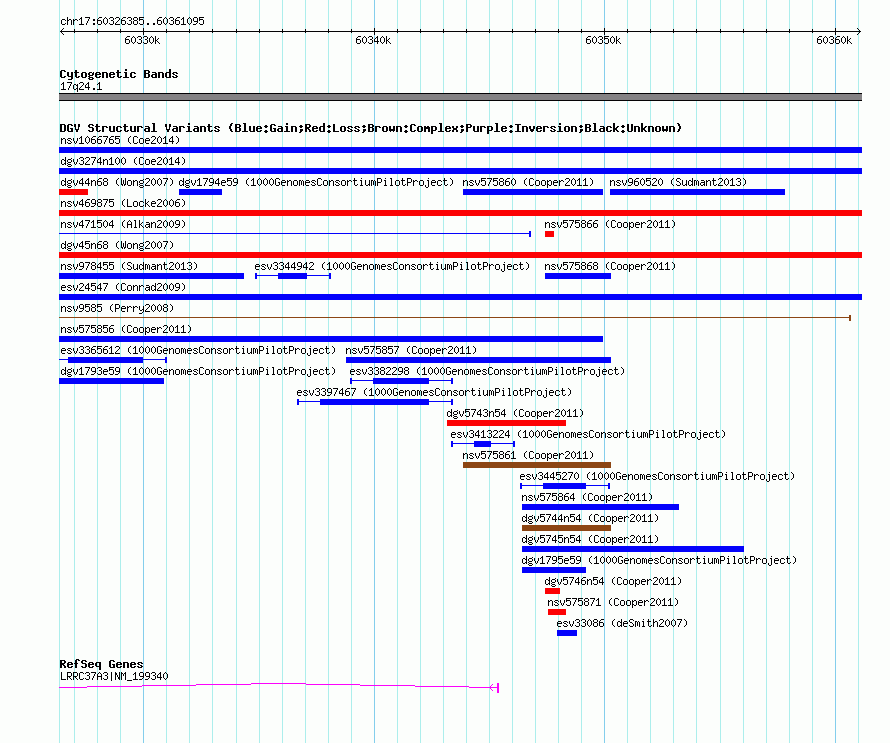
Task: Click the 17q24.1 cytogenetic band bar
Action: click(x=460, y=97)
